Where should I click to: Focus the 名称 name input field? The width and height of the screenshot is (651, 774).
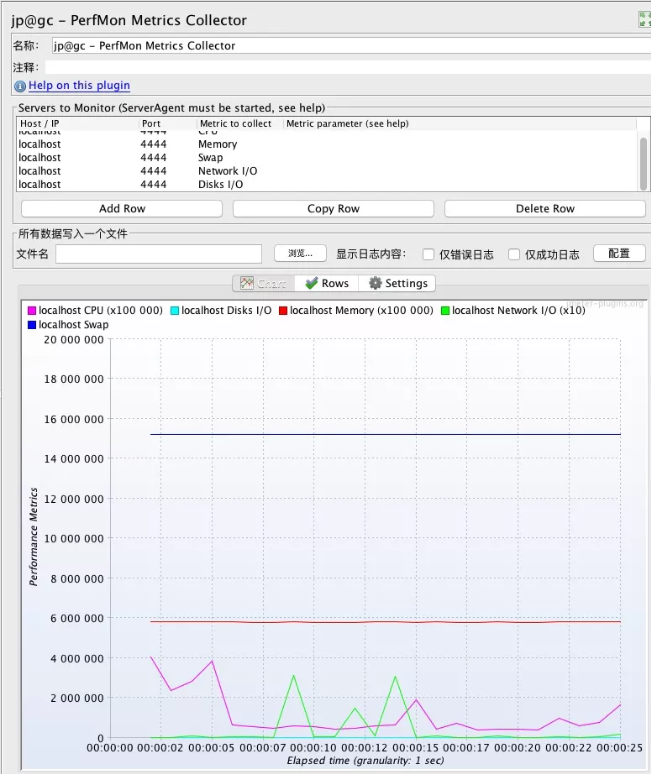point(351,46)
